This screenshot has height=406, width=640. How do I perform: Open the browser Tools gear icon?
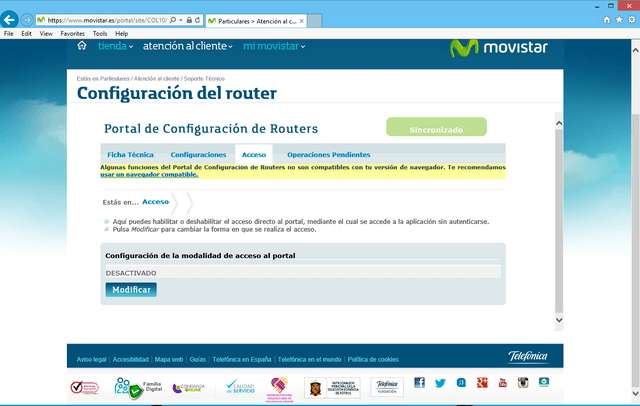click(x=632, y=20)
